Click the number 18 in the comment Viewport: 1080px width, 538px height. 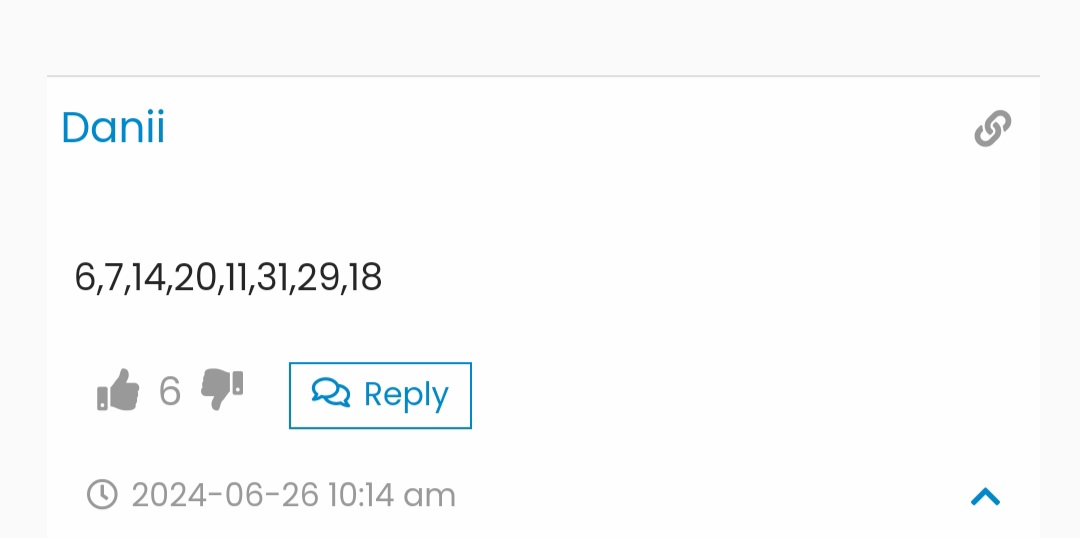[366, 277]
